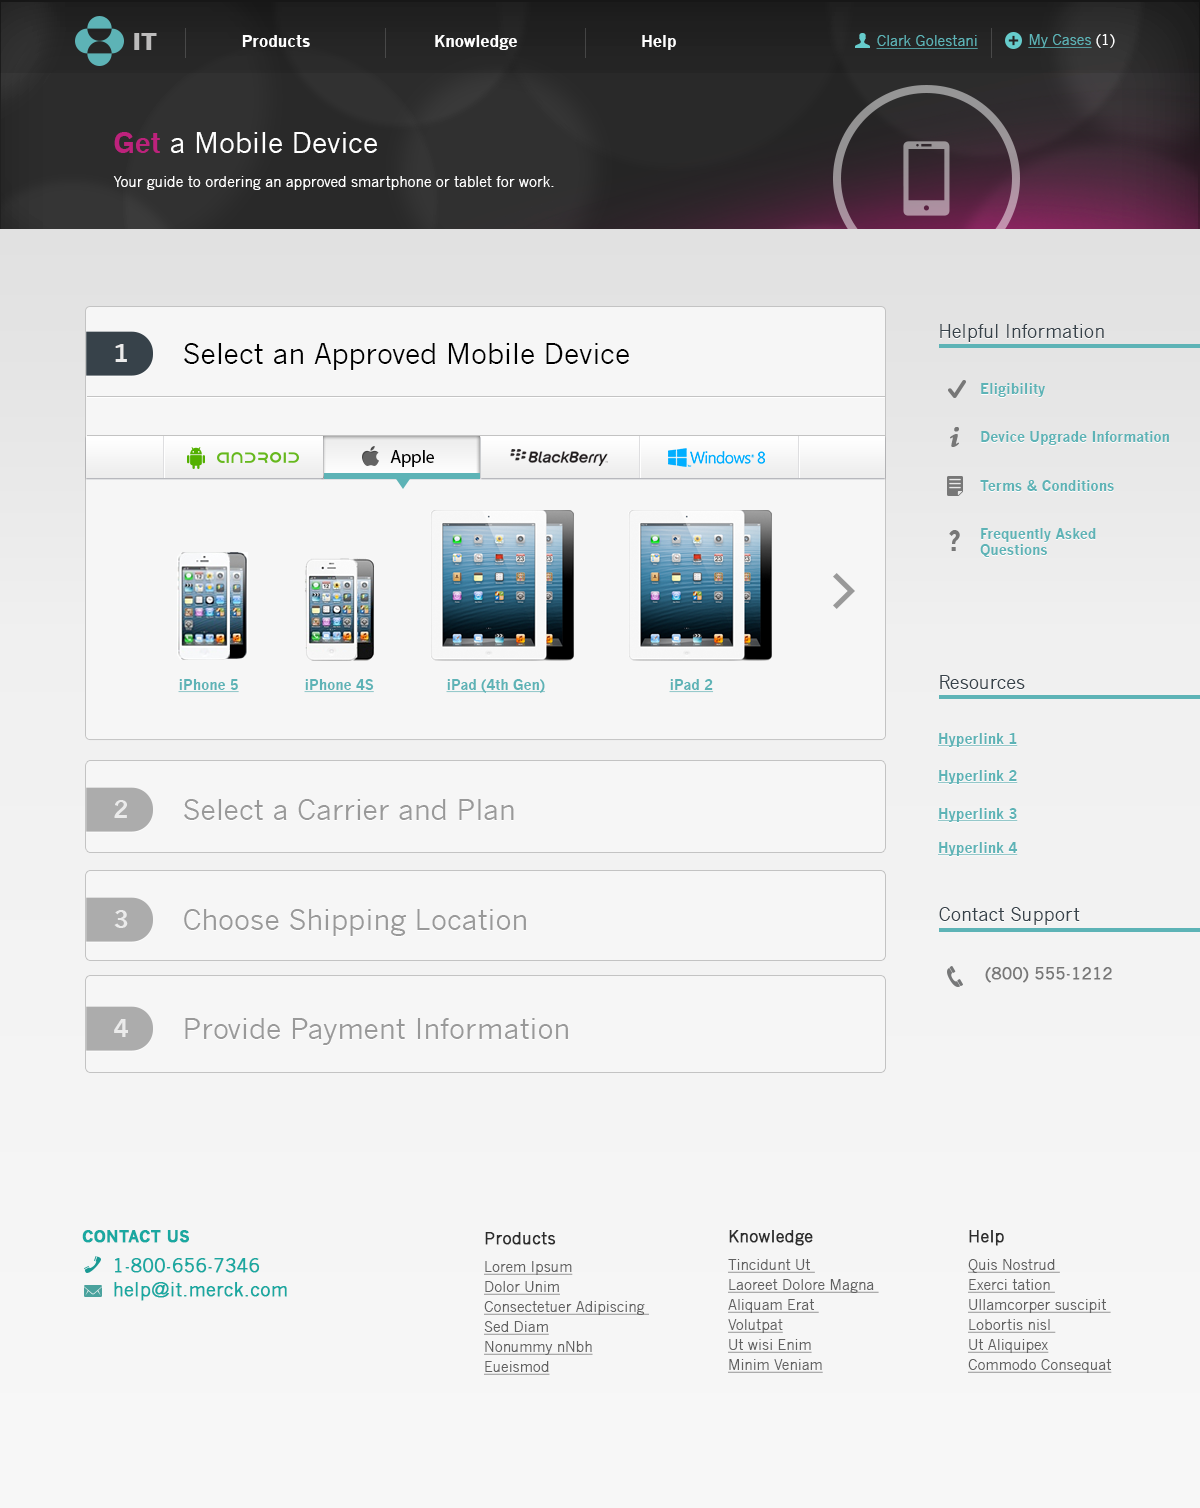Click the Contact Support phone icon

(955, 976)
